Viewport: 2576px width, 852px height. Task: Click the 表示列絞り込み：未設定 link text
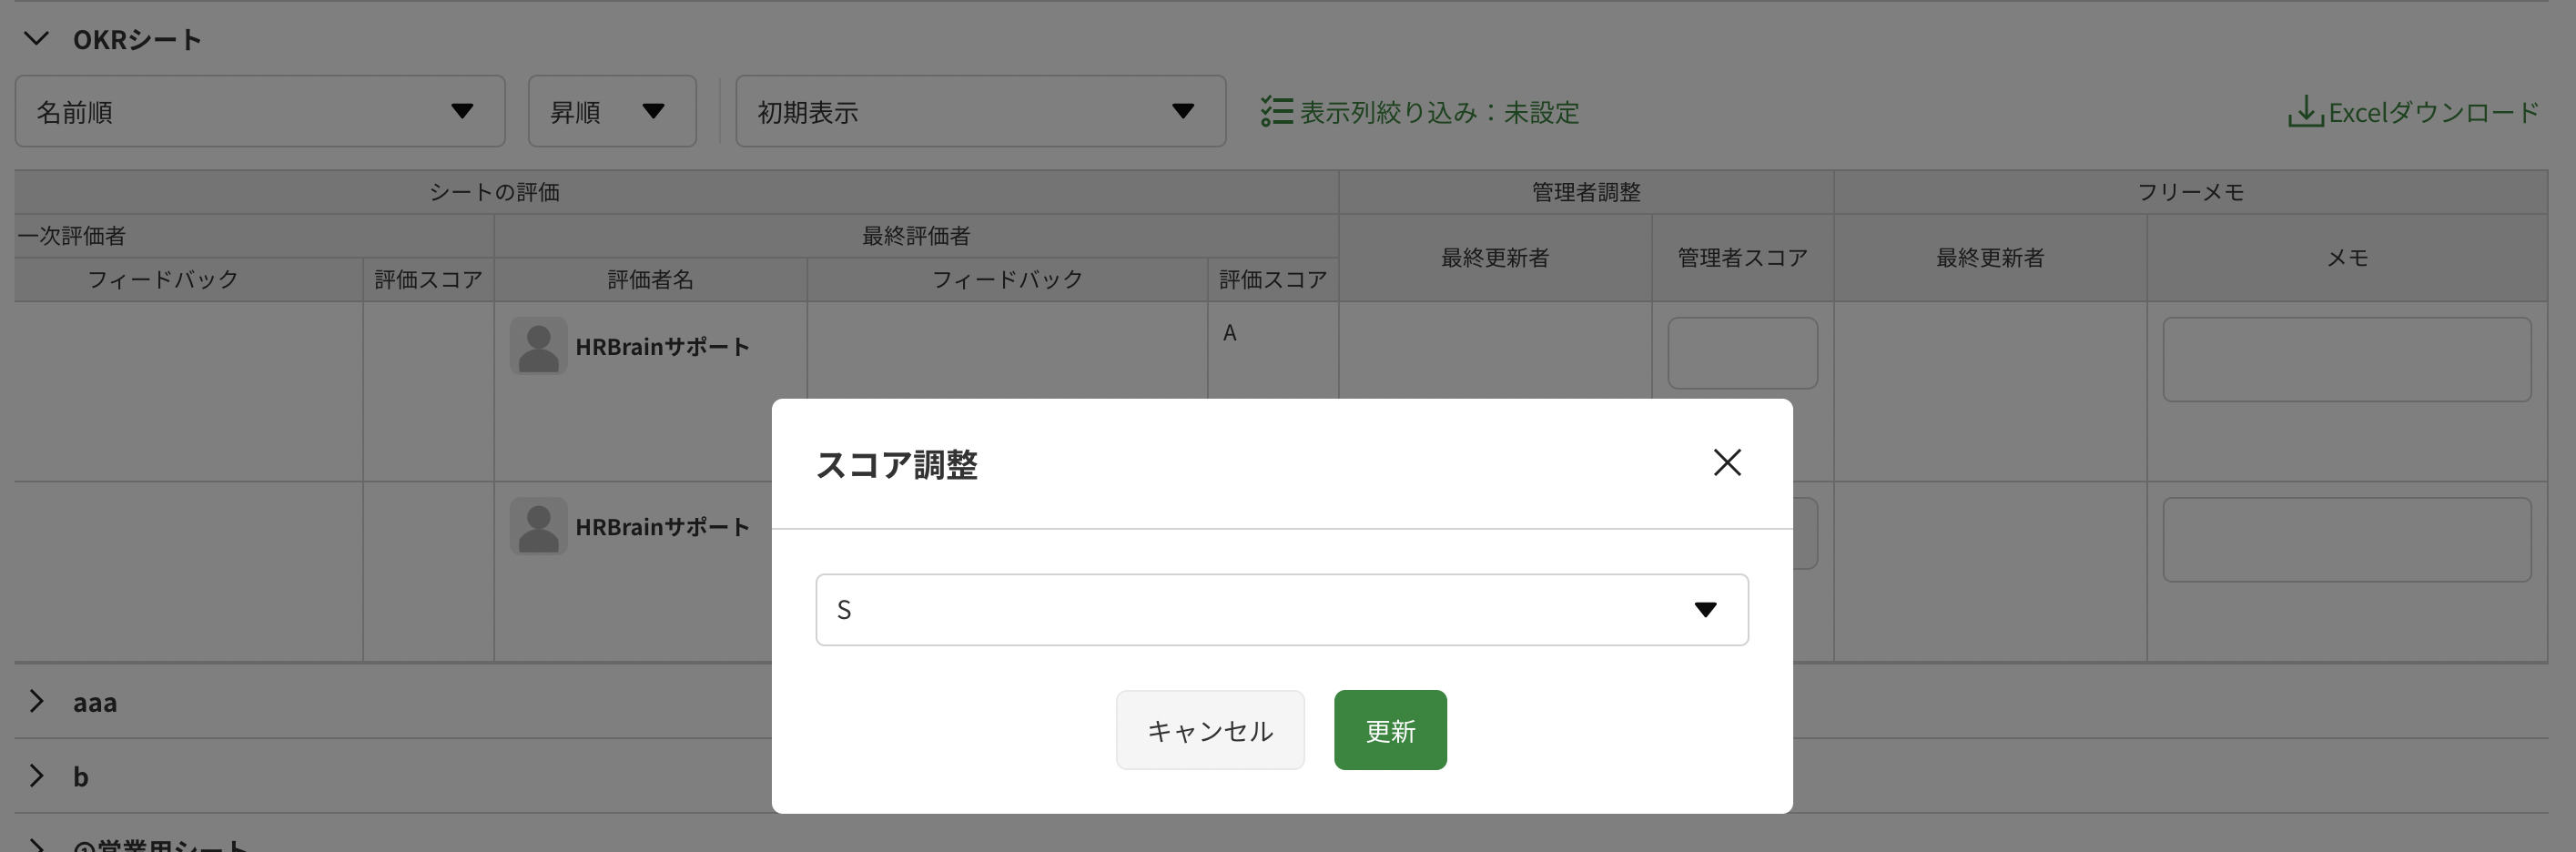[x=1439, y=112]
